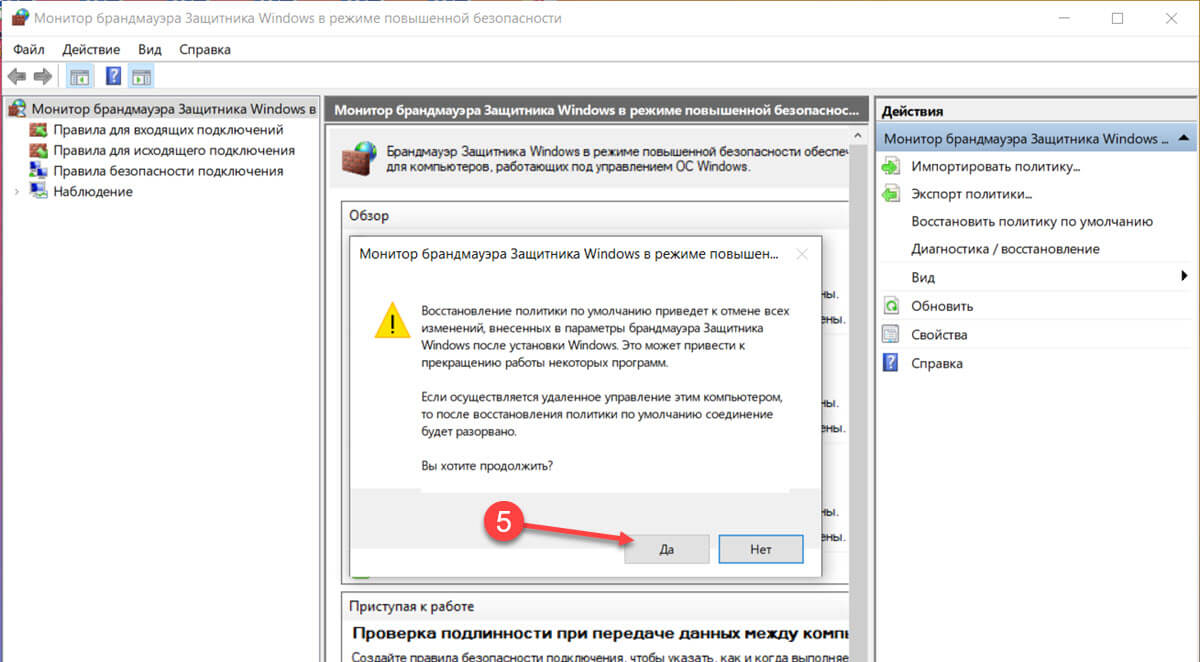Click Экспорт политики action
Image resolution: width=1200 pixels, height=662 pixels.
click(x=971, y=193)
